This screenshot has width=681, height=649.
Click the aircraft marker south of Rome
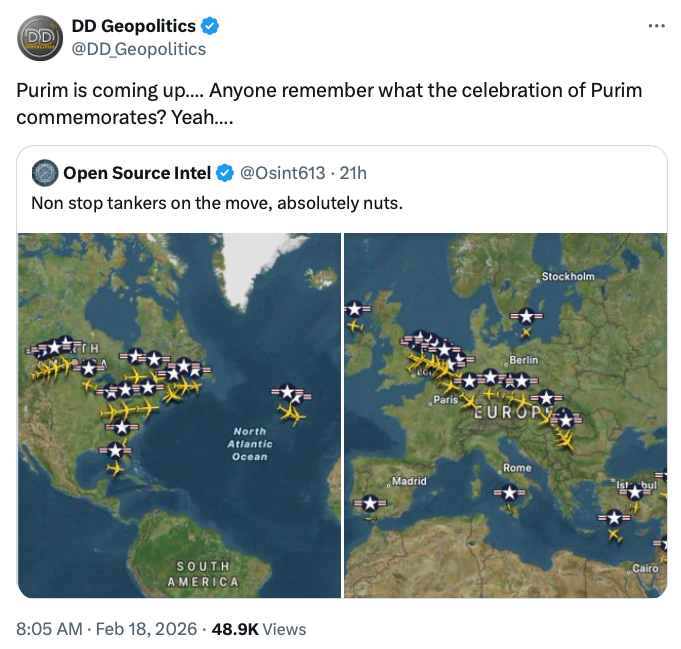511,495
